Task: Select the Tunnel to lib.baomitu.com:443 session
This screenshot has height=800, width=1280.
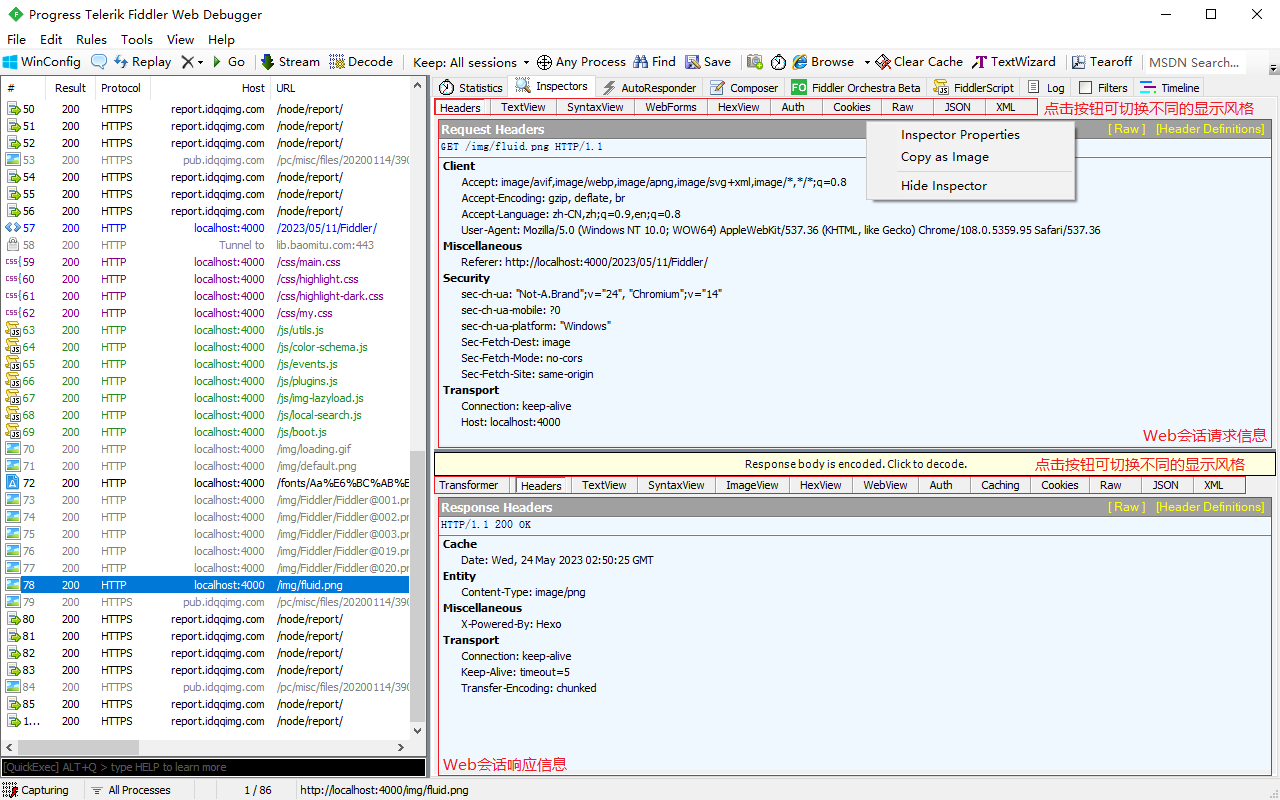Action: click(205, 245)
